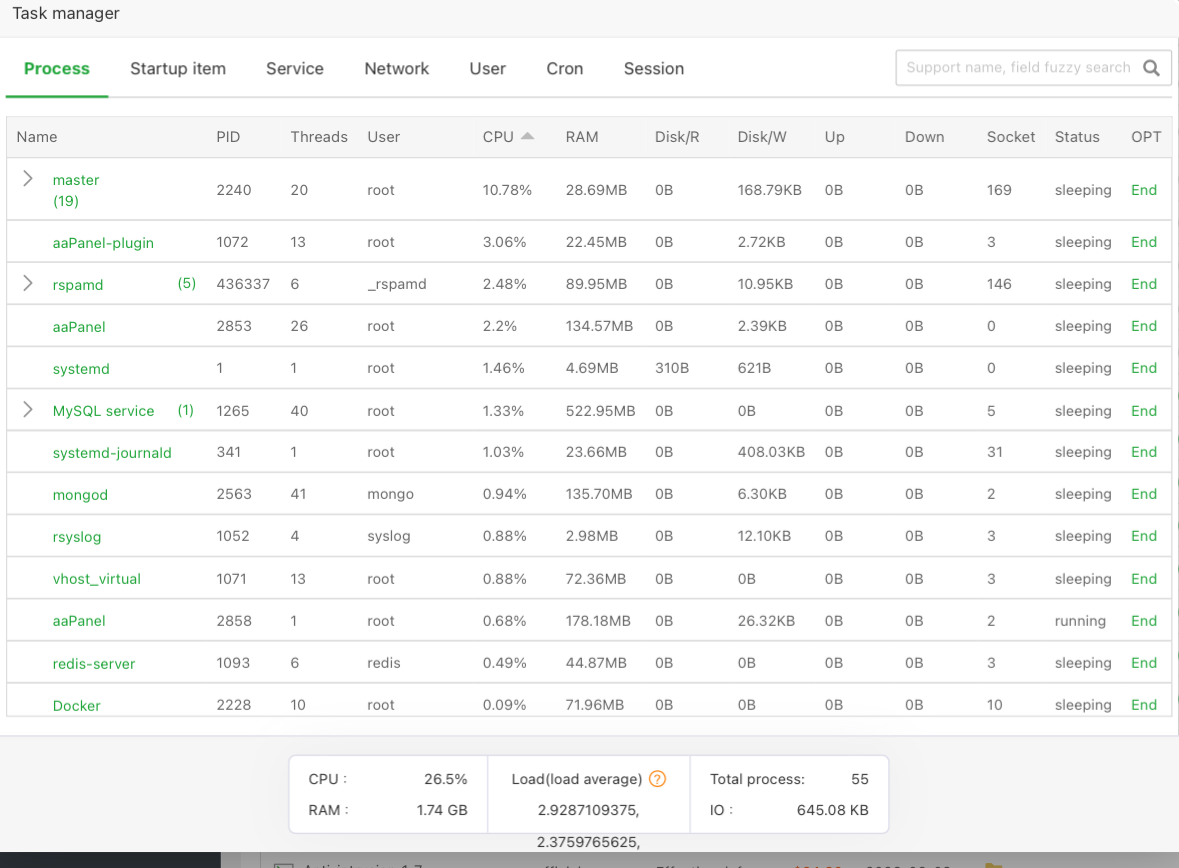This screenshot has height=868, width=1179.
Task: Click the 436337 PID cell
Action: [243, 284]
